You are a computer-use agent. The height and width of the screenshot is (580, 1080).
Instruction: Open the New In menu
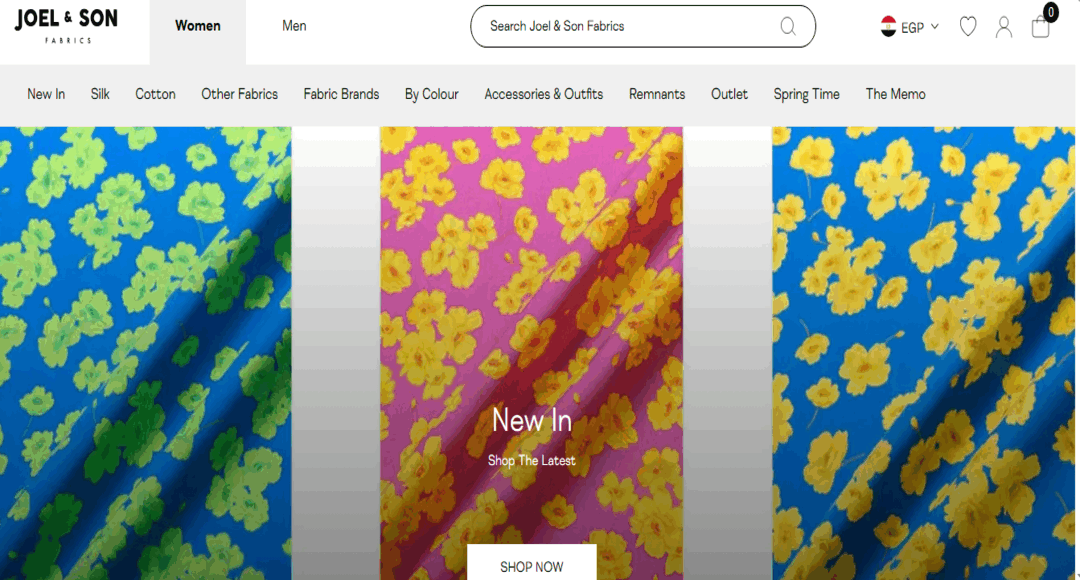(x=46, y=94)
